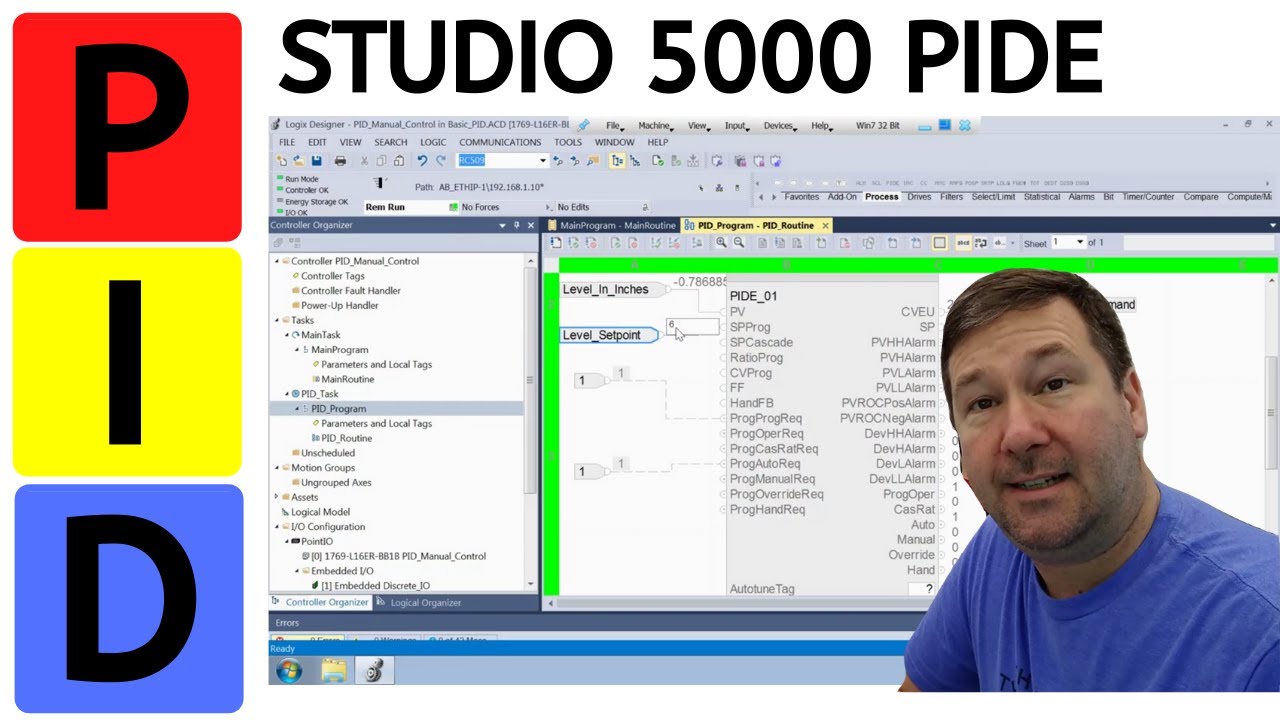Screen dimensions: 1280x720
Task: Select the Timer/Counter instruction tab
Action: [x=1148, y=197]
